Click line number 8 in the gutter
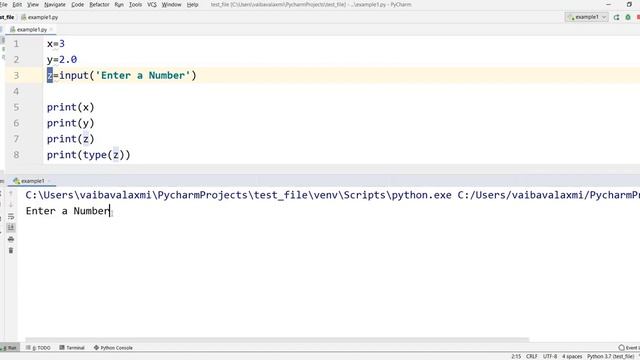The height and width of the screenshot is (360, 640). (x=16, y=155)
